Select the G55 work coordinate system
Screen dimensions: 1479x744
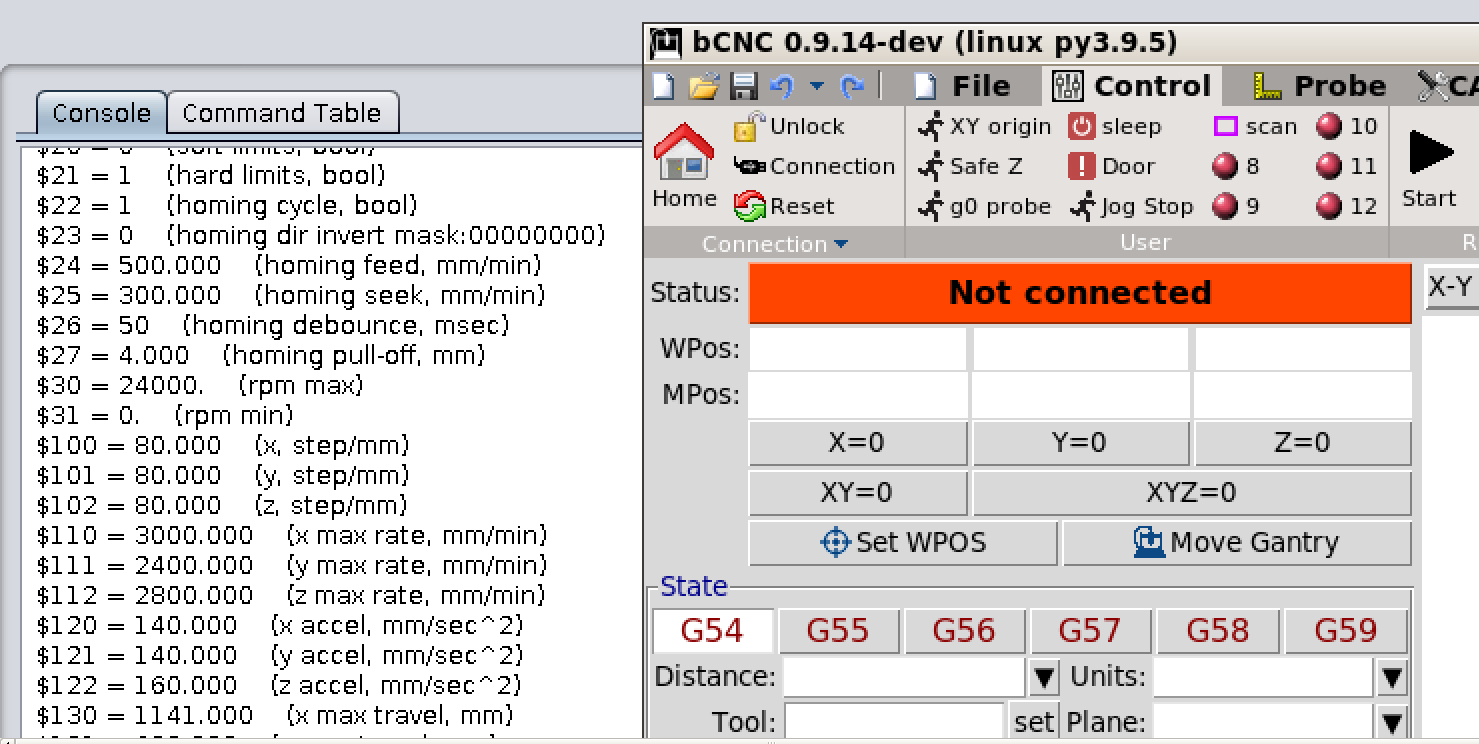(x=838, y=631)
